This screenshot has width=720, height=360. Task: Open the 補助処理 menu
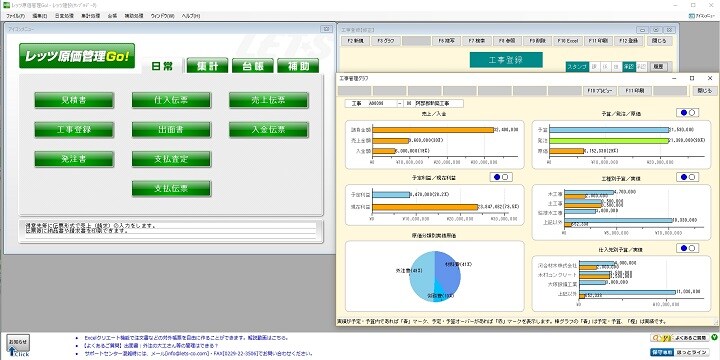click(x=134, y=16)
